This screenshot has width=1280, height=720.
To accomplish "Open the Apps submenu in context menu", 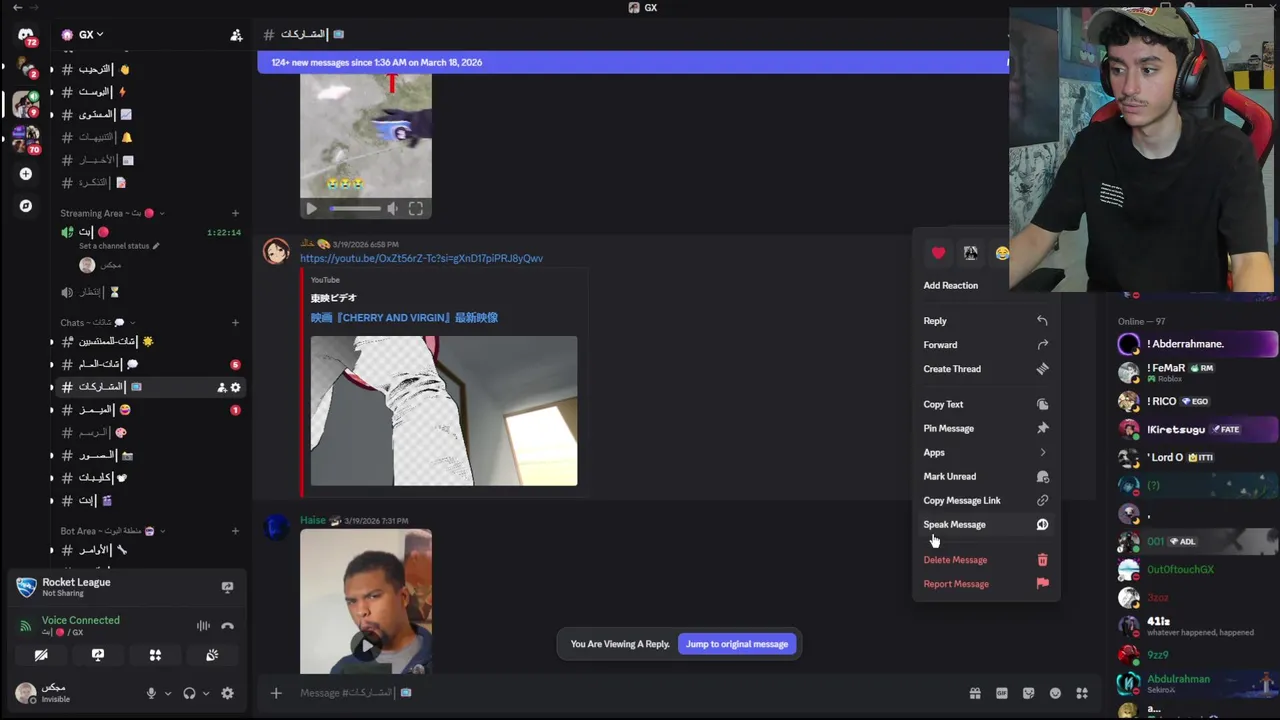I will click(986, 452).
